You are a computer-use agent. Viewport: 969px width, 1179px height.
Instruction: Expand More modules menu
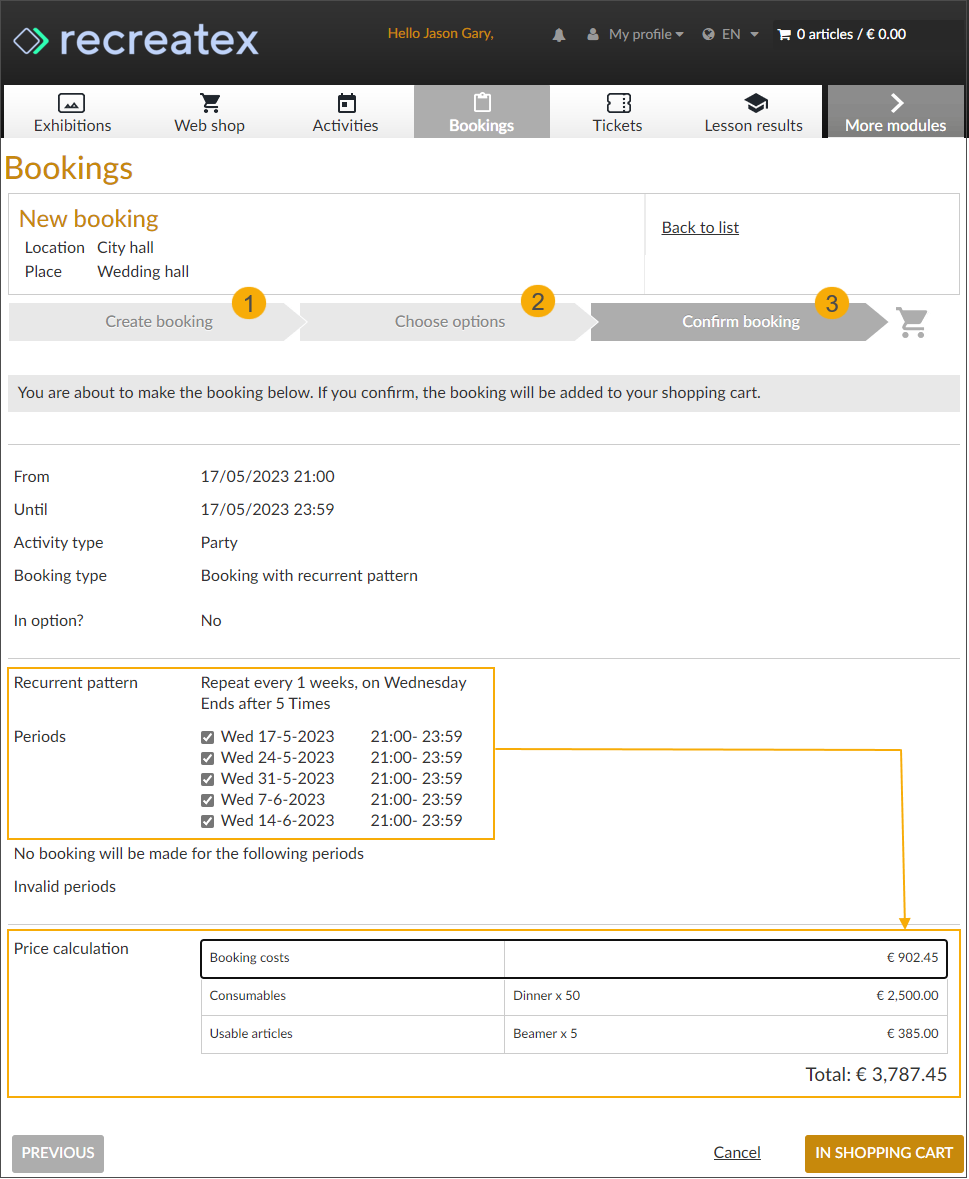coord(895,112)
